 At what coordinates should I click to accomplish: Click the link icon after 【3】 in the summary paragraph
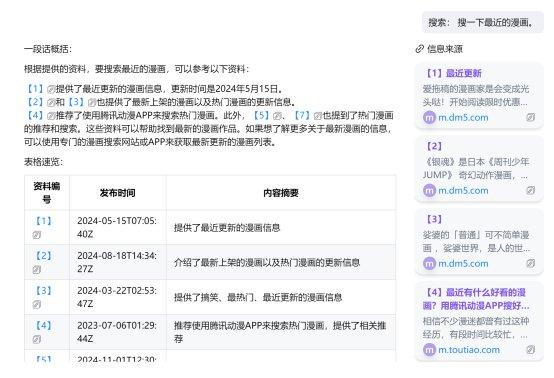92,102
